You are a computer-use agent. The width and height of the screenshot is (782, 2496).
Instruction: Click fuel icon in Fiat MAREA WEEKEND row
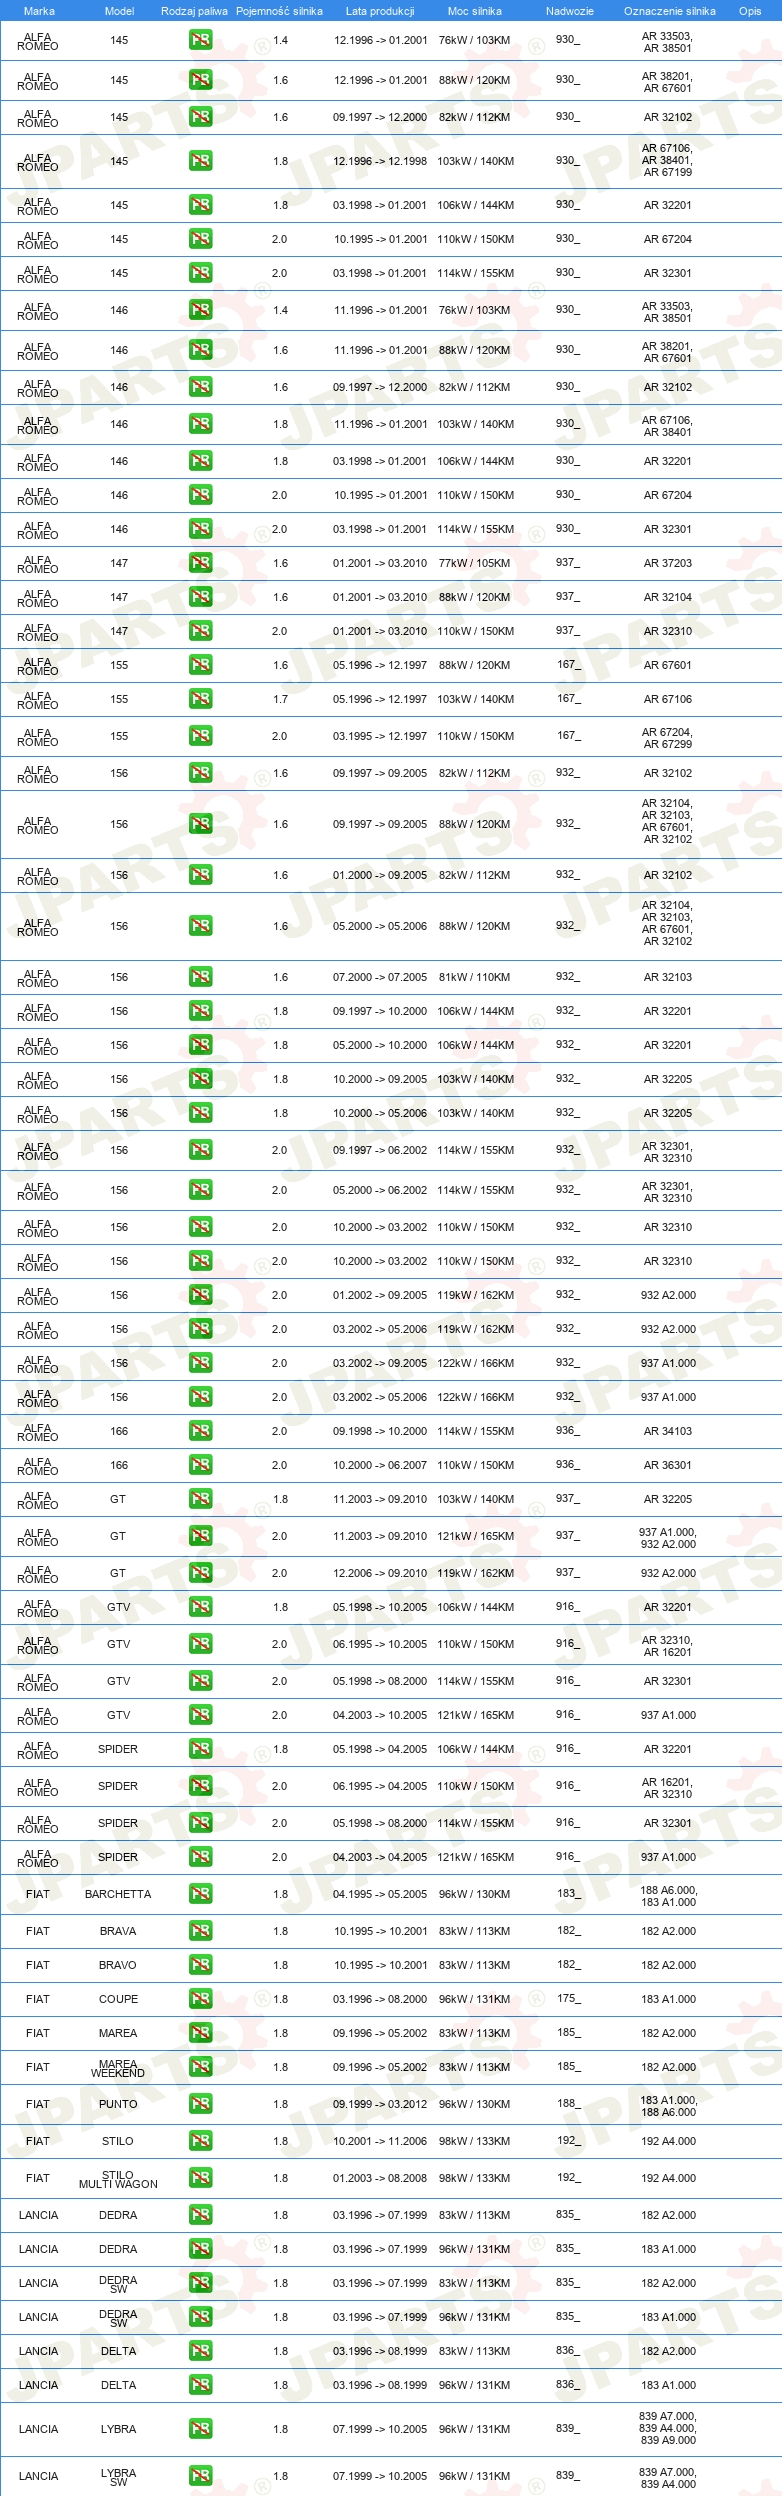click(x=200, y=2068)
